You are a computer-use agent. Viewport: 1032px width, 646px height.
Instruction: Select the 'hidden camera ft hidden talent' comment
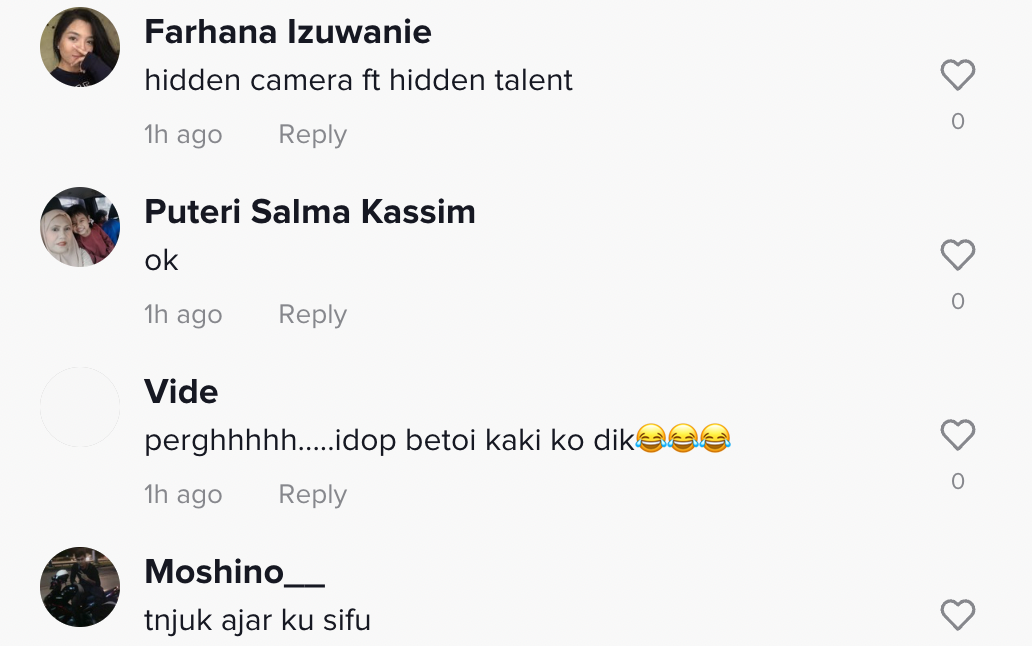[x=358, y=81]
